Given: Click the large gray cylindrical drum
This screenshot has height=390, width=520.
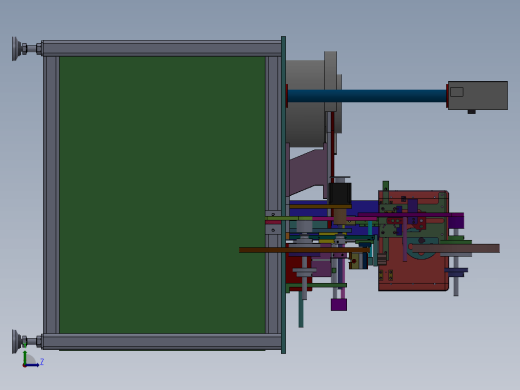Looking at the screenshot, I should [305, 103].
